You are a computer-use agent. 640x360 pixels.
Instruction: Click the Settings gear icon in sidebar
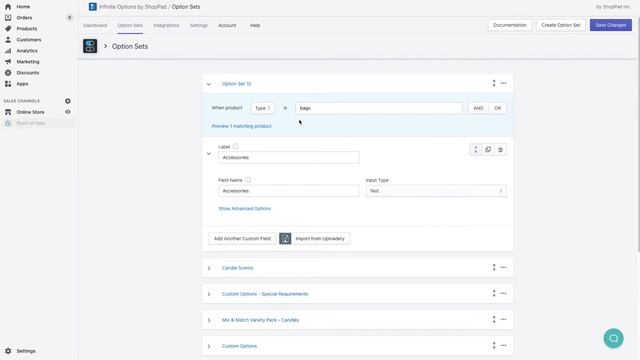pyautogui.click(x=8, y=351)
